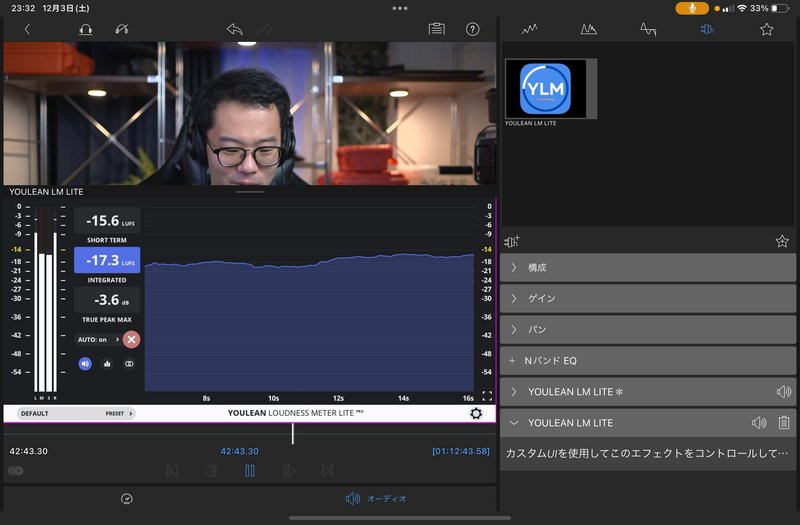Screen dimensions: 800x525
Task: Click the video preview frame
Action: 249,113
